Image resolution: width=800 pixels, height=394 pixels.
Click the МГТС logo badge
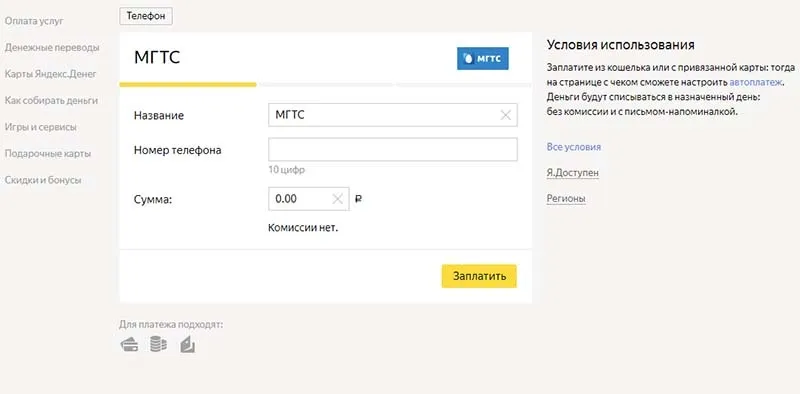[x=483, y=59]
